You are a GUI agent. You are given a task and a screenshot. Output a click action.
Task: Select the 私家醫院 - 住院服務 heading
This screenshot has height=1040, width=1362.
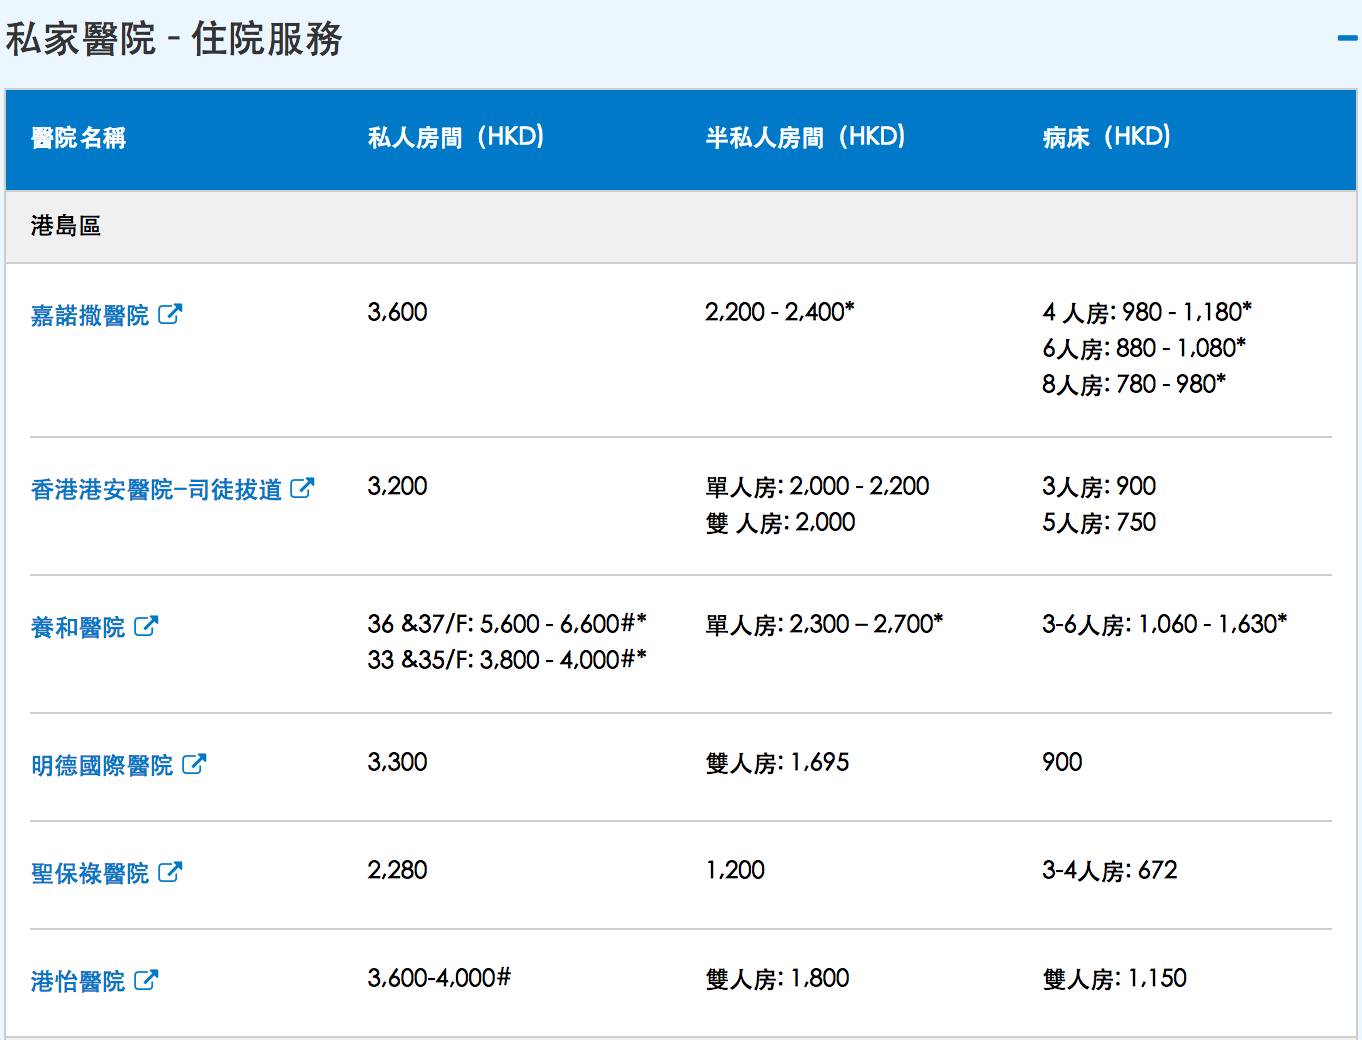click(x=174, y=40)
